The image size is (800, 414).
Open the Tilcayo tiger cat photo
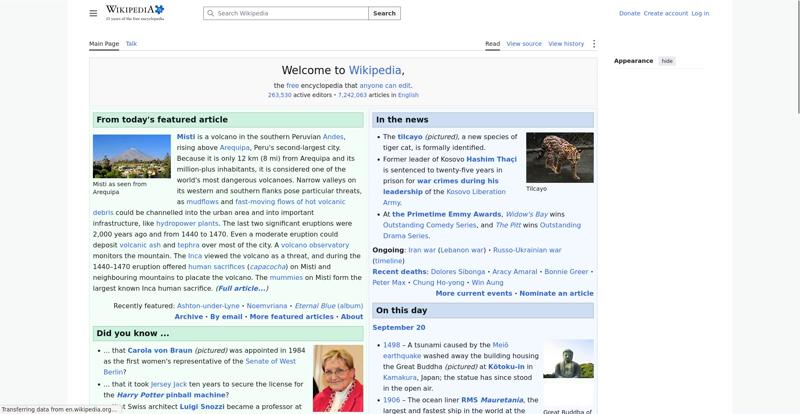click(x=560, y=157)
